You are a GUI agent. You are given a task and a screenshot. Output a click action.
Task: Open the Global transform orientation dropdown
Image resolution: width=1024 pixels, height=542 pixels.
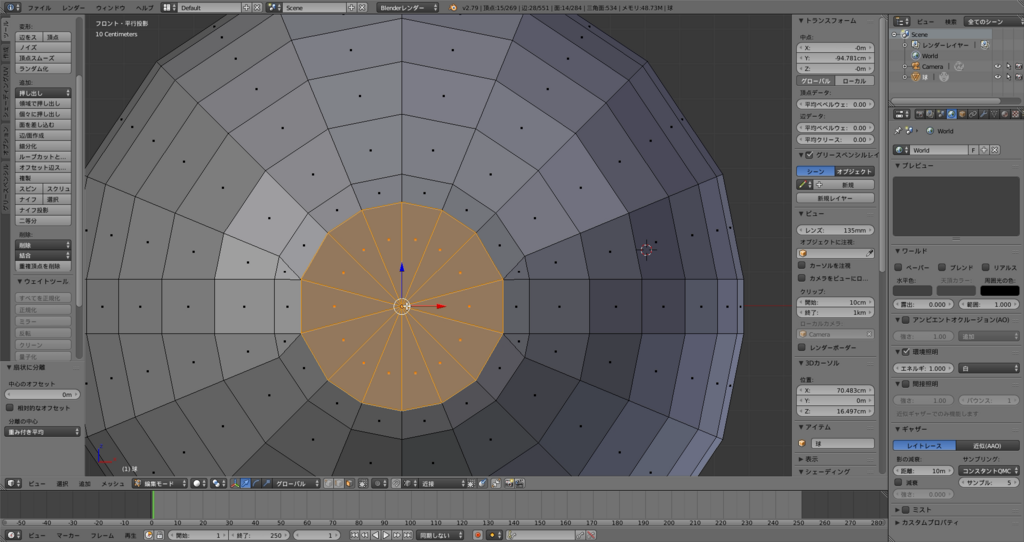296,483
